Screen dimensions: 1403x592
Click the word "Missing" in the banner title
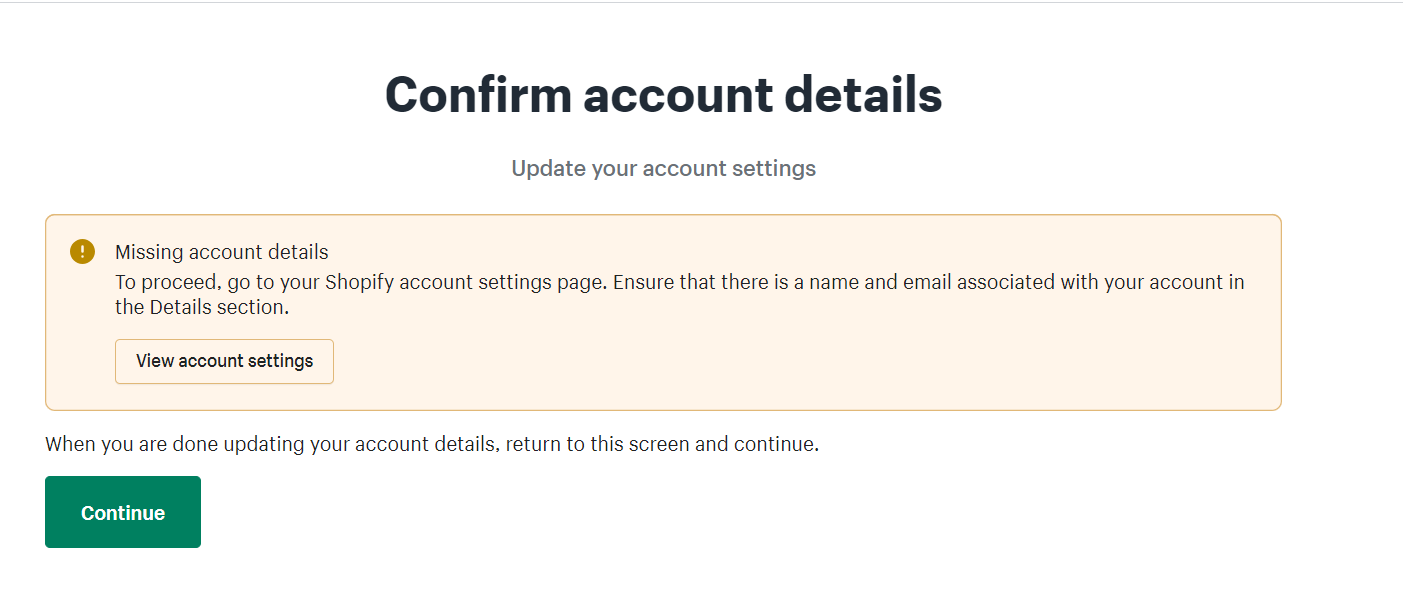(x=150, y=252)
